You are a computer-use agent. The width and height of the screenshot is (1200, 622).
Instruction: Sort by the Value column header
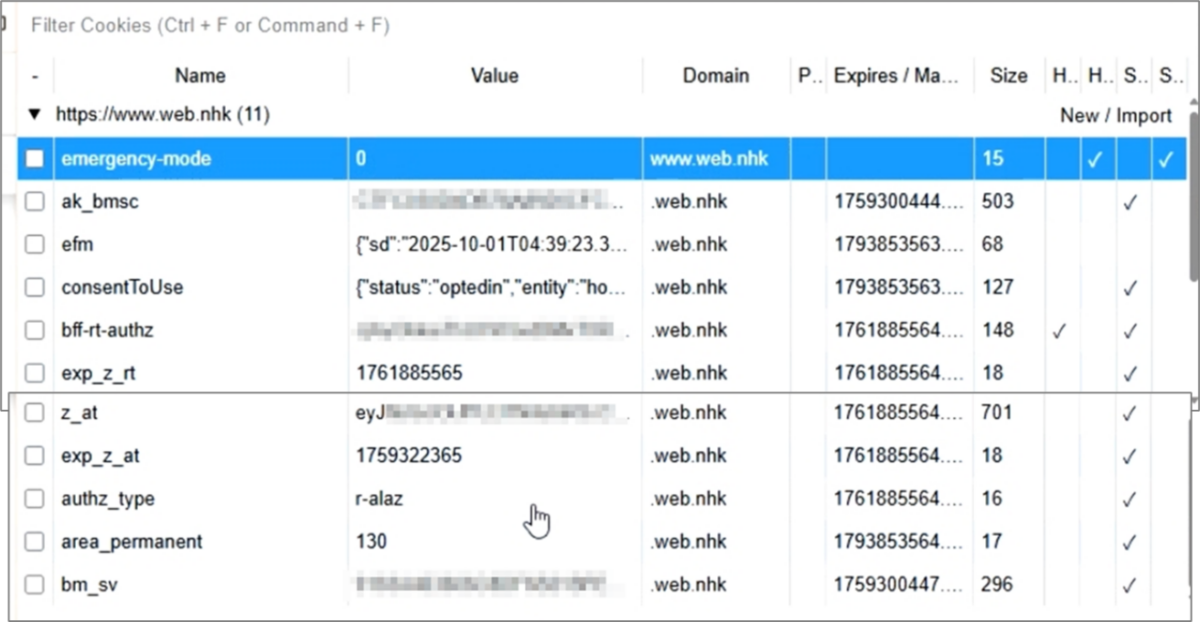[494, 76]
